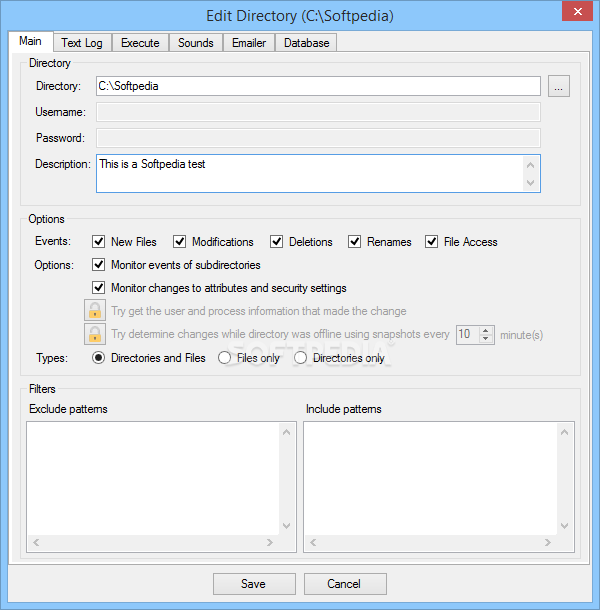Screen dimensions: 600x610
Task: Click Exclude patterns horizontal scroll left arrow
Action: [36, 542]
